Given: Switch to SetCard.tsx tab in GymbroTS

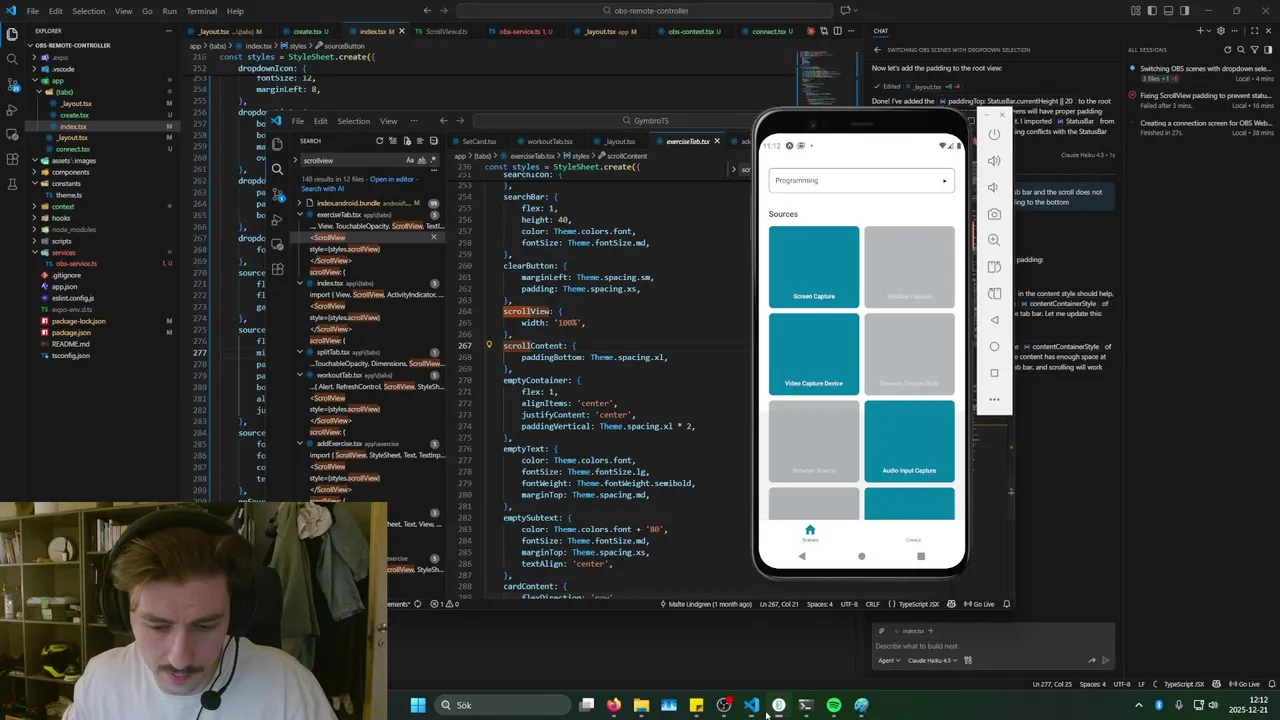Looking at the screenshot, I should tap(479, 141).
